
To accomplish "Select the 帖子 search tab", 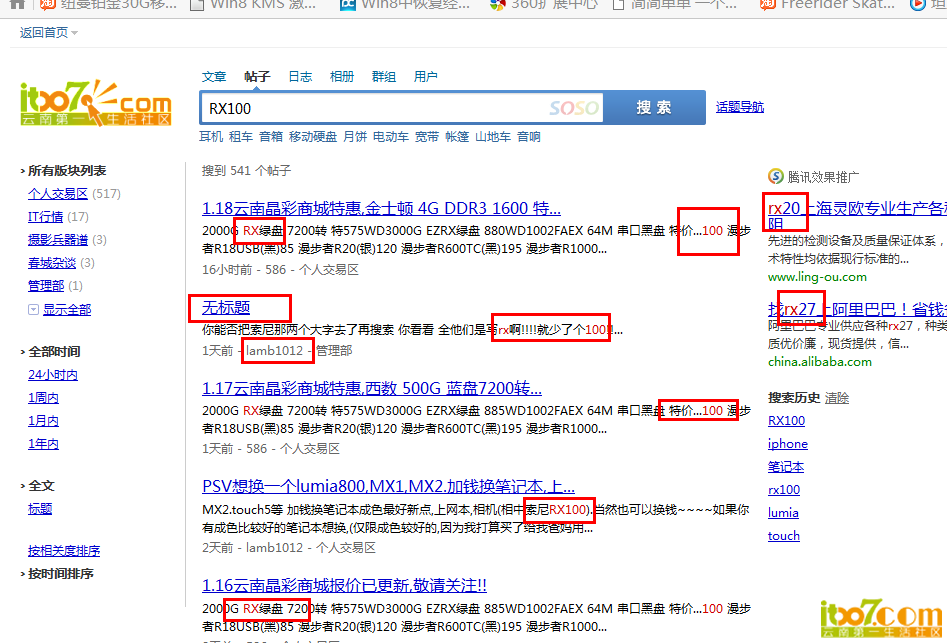I will coord(257,77).
